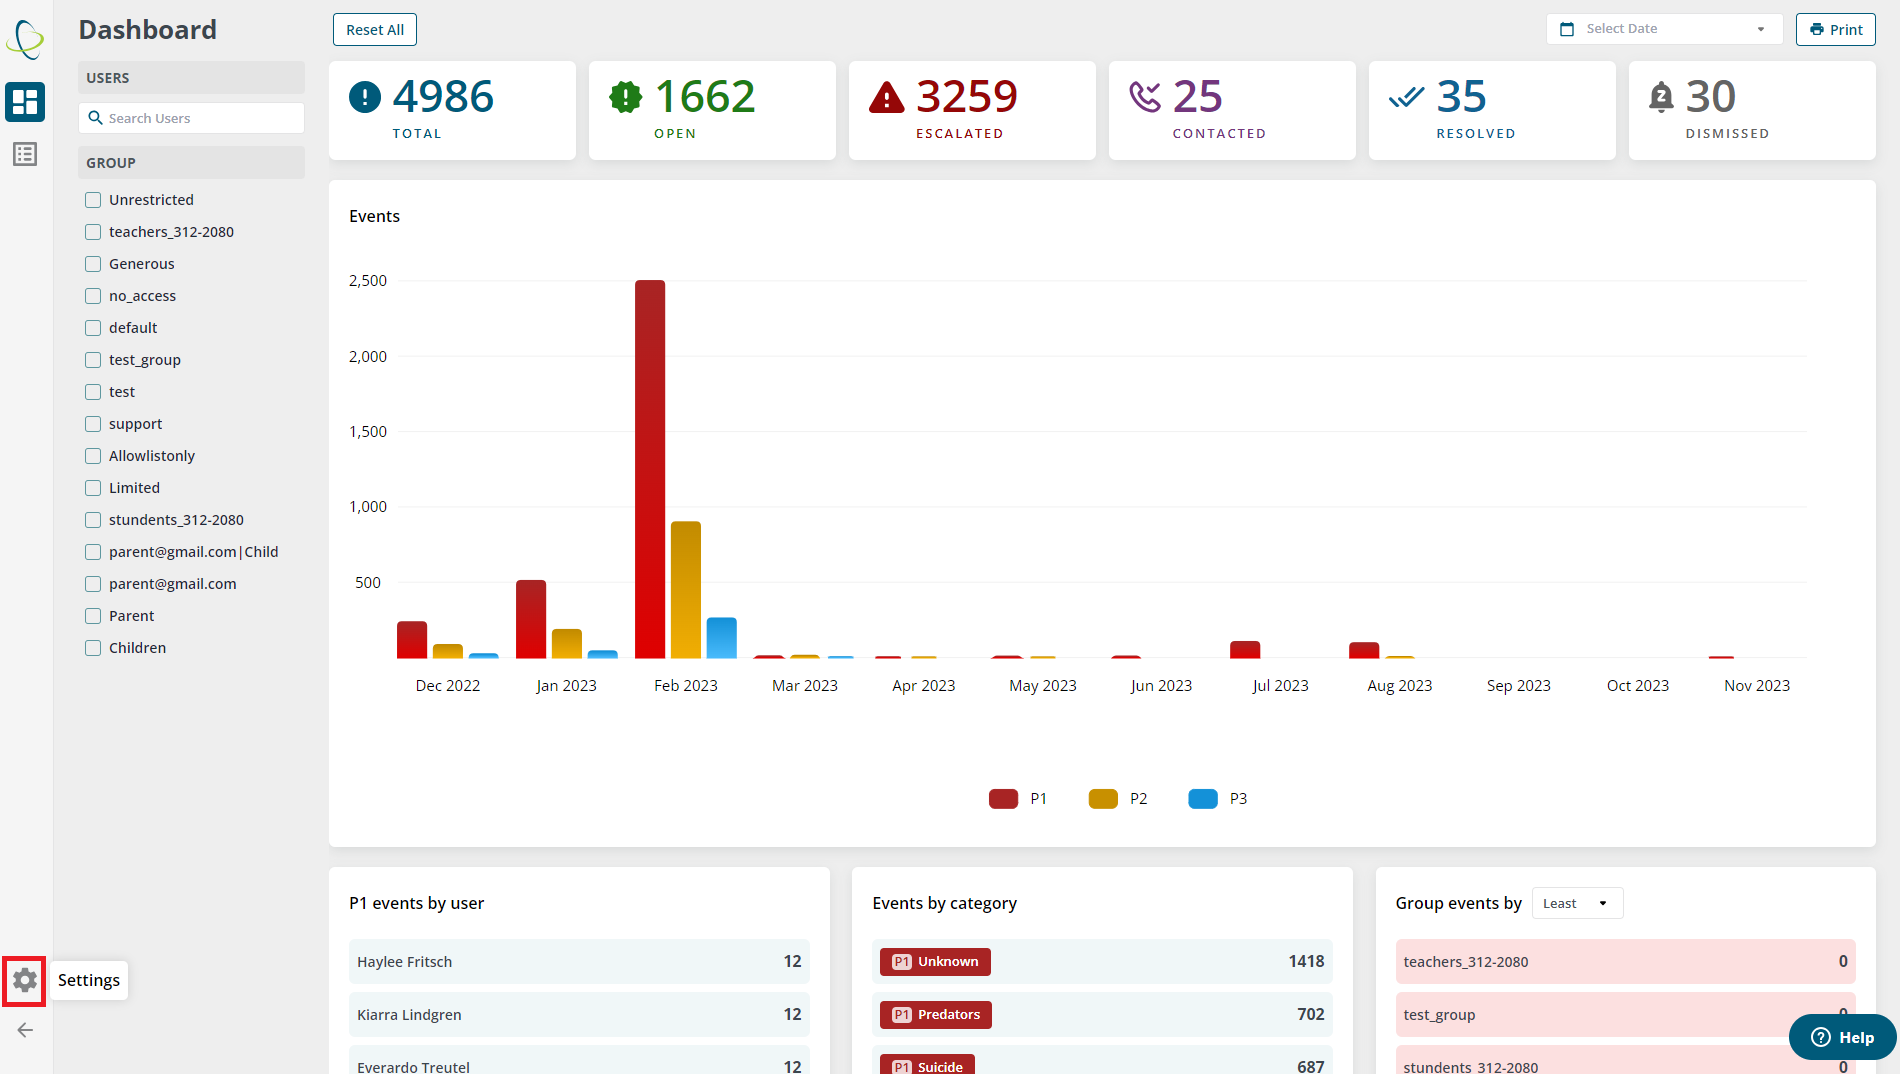Image resolution: width=1900 pixels, height=1074 pixels.
Task: Click the resolved double-checkmark icon
Action: (x=1407, y=97)
